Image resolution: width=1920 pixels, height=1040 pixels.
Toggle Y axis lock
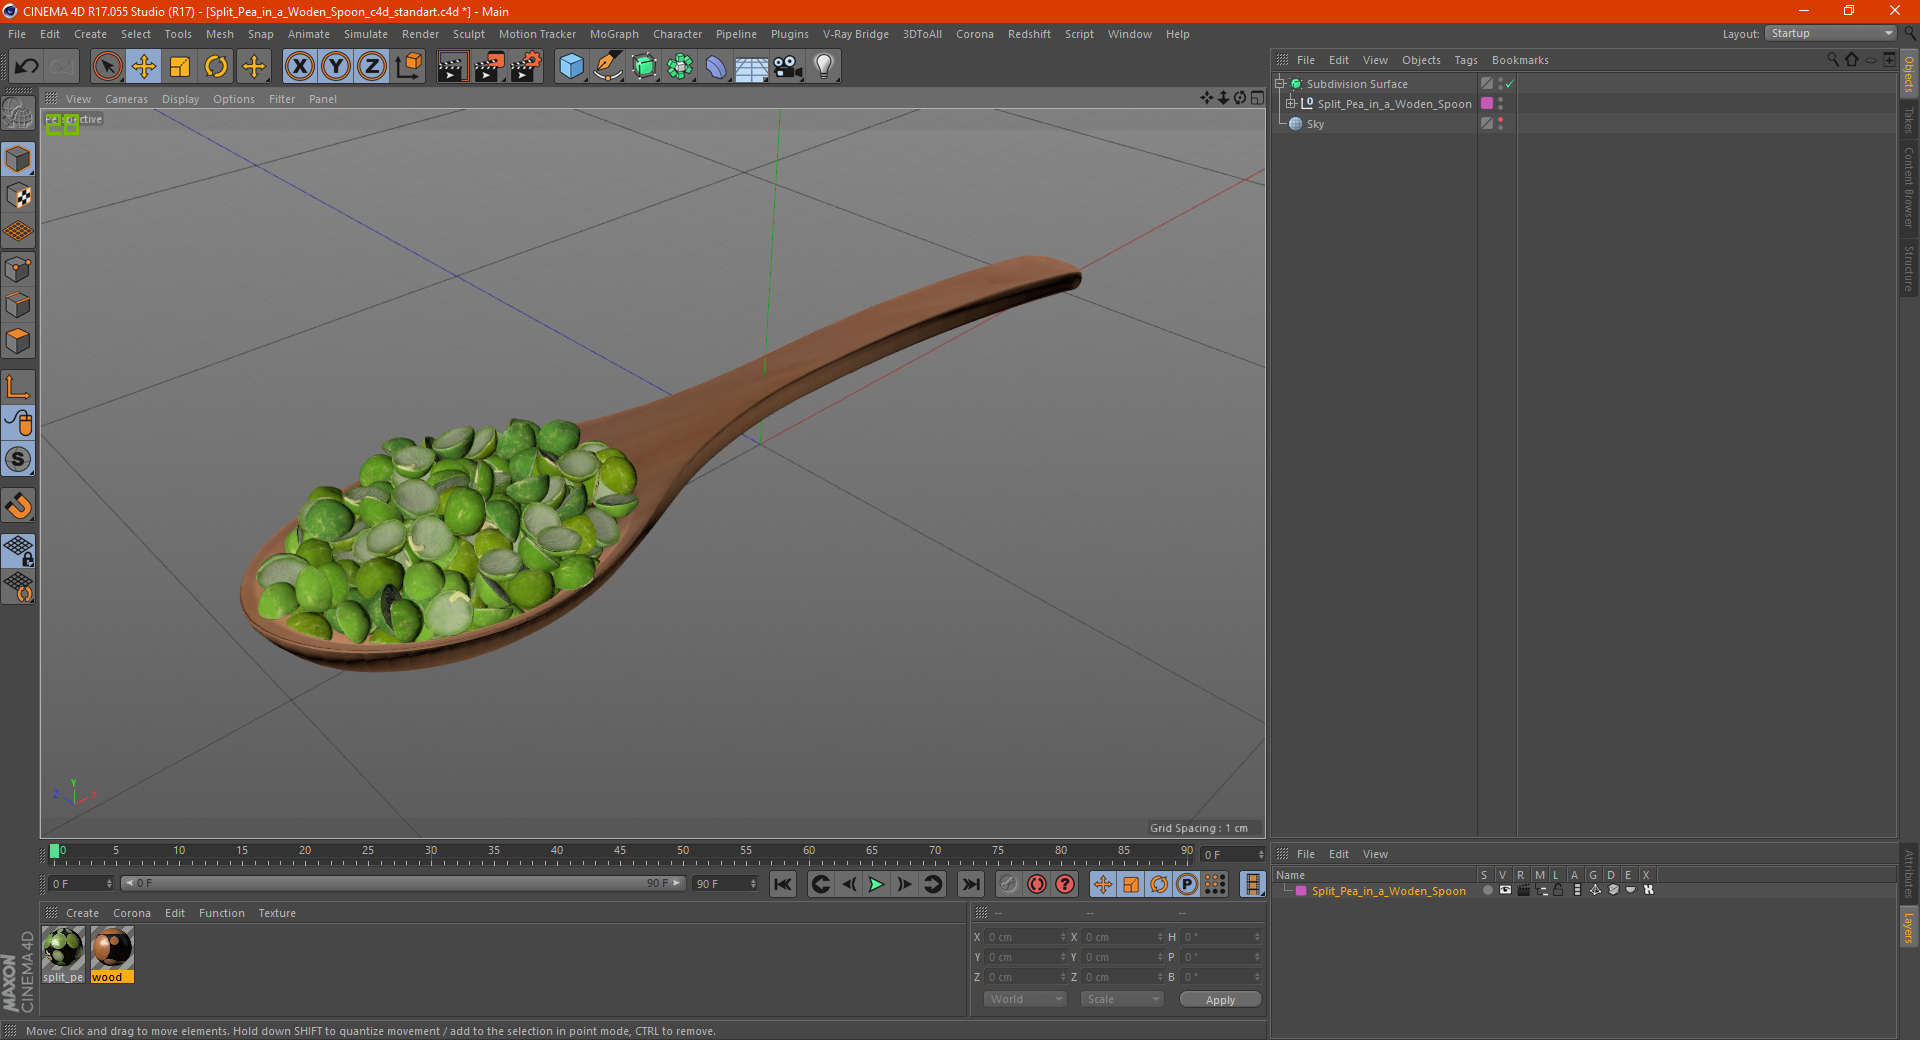pyautogui.click(x=336, y=67)
